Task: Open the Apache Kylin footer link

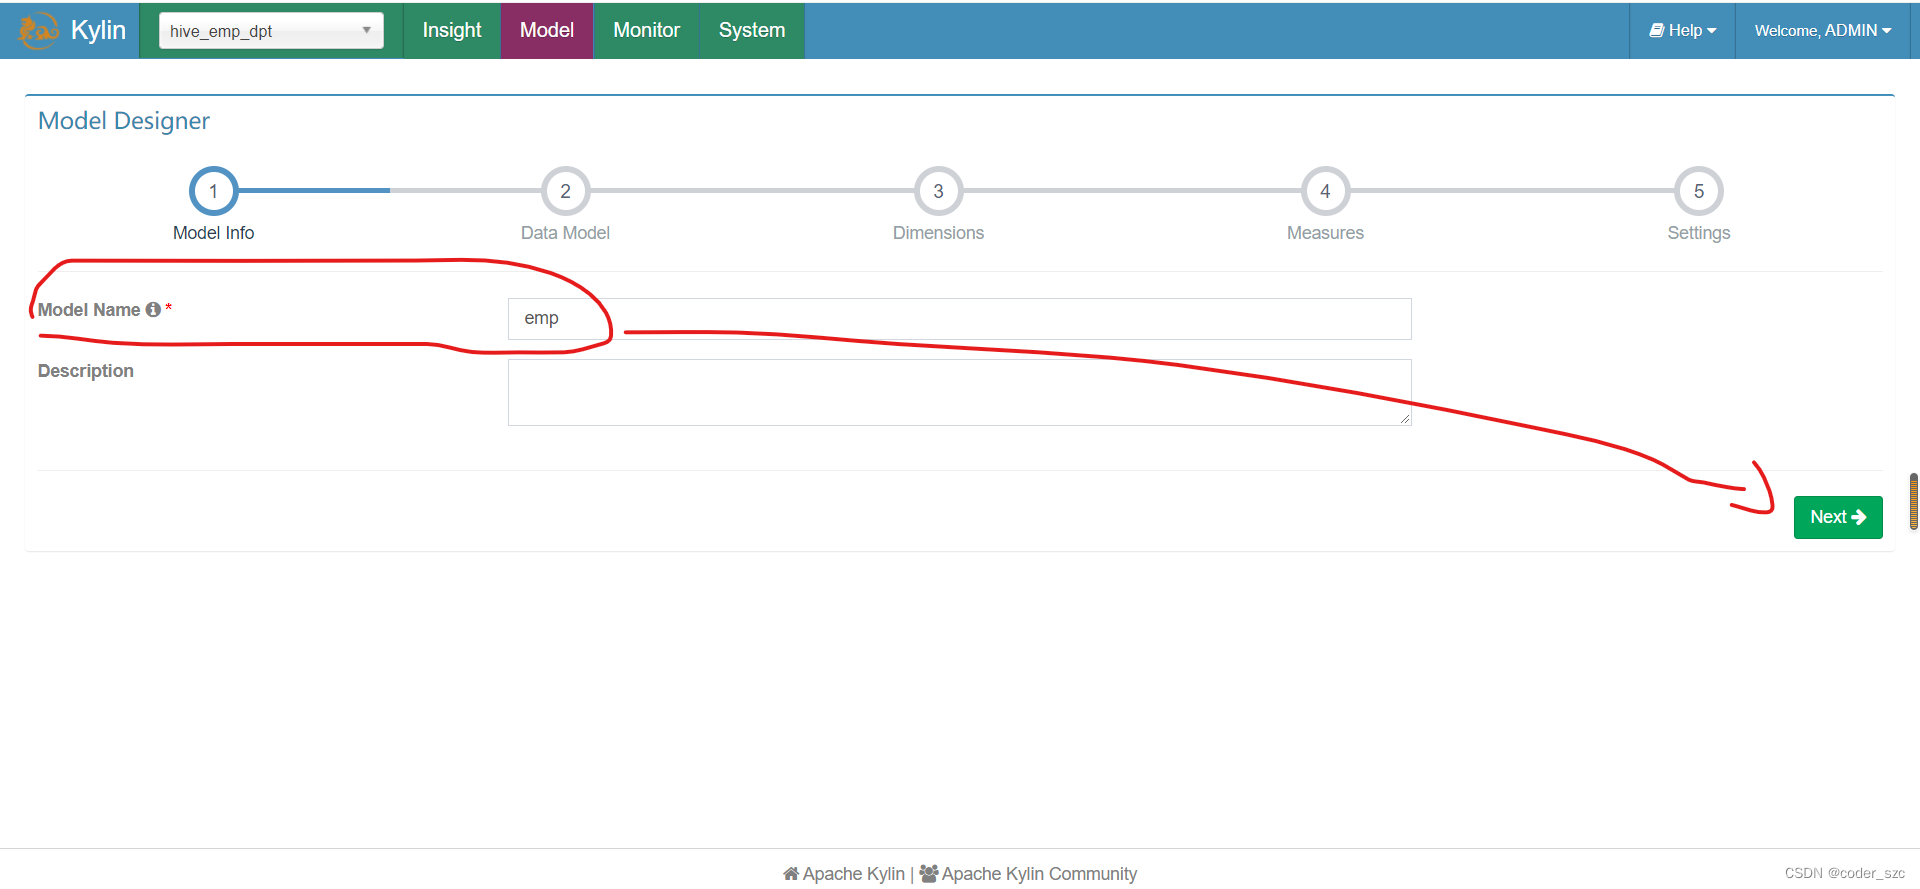Action: coord(844,874)
